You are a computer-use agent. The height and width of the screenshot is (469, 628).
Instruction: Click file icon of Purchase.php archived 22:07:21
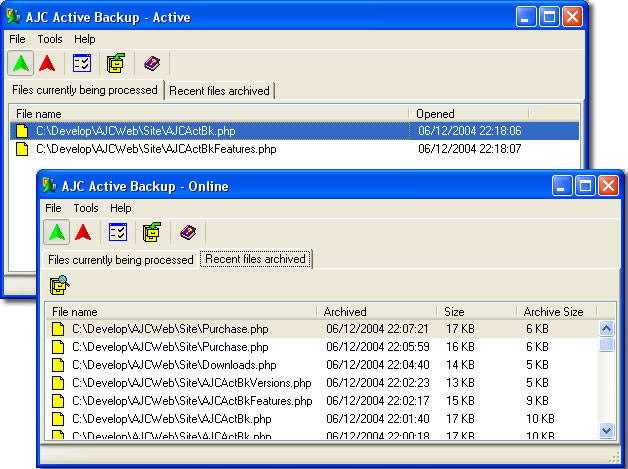point(58,329)
